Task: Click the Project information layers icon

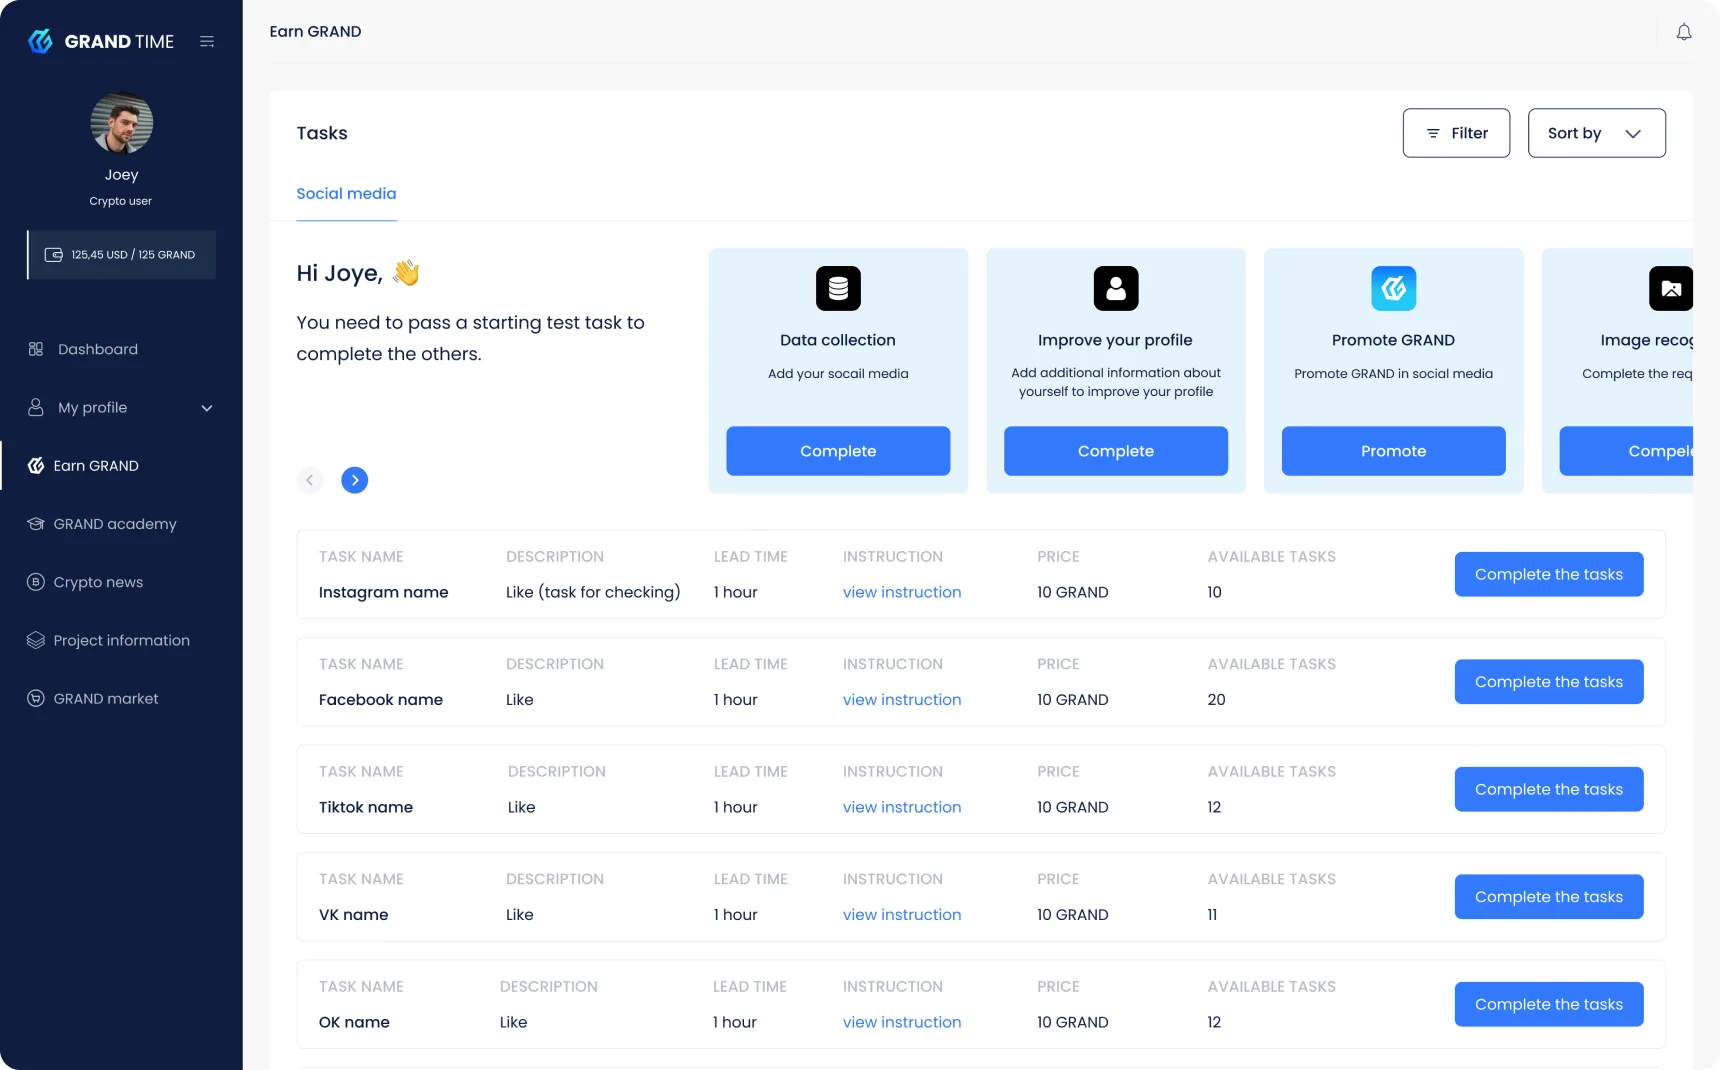Action: (36, 640)
